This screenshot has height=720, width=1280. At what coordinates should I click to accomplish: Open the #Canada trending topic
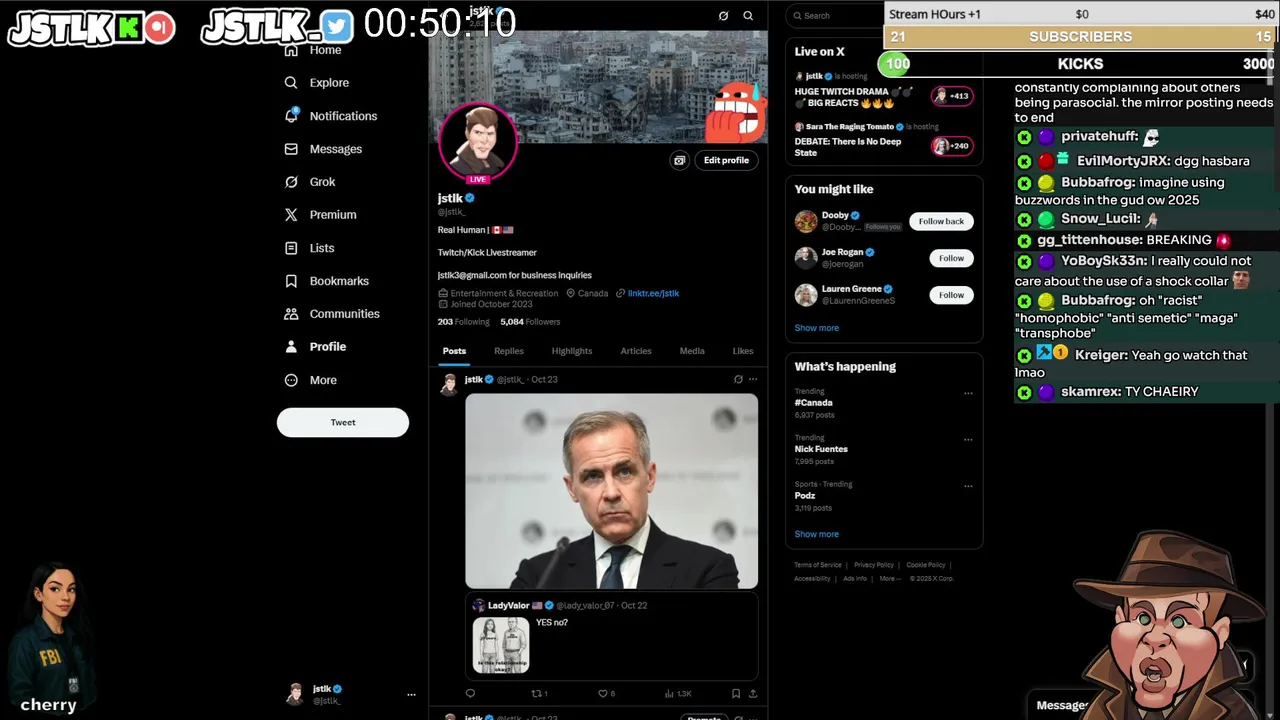814,403
